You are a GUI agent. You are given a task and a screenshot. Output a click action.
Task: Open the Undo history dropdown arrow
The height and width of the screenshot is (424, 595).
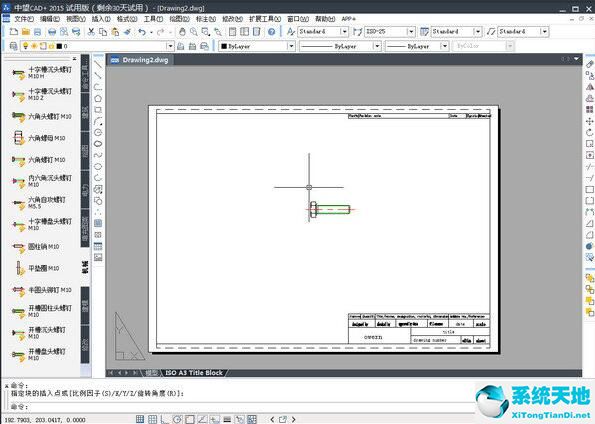[x=151, y=32]
